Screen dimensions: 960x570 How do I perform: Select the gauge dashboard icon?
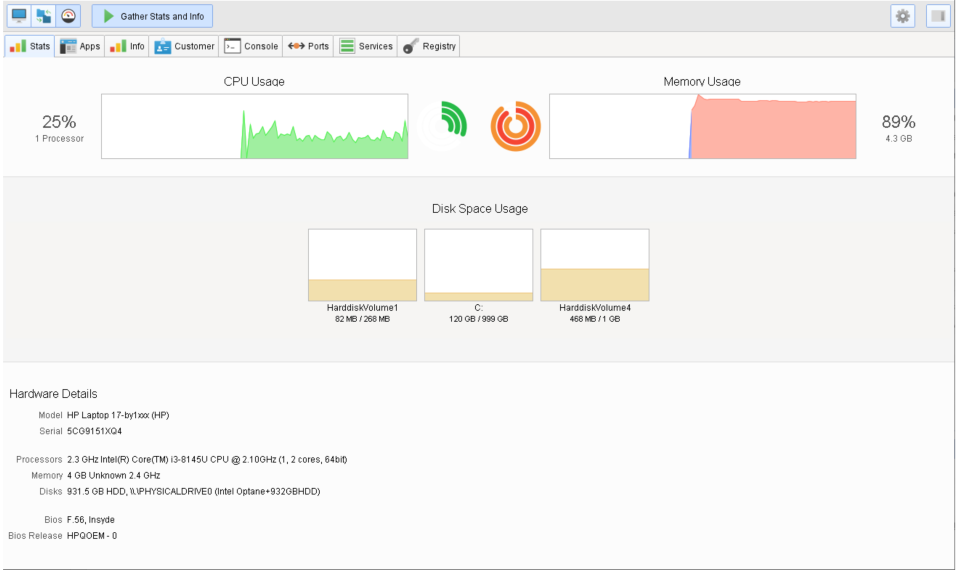(69, 16)
